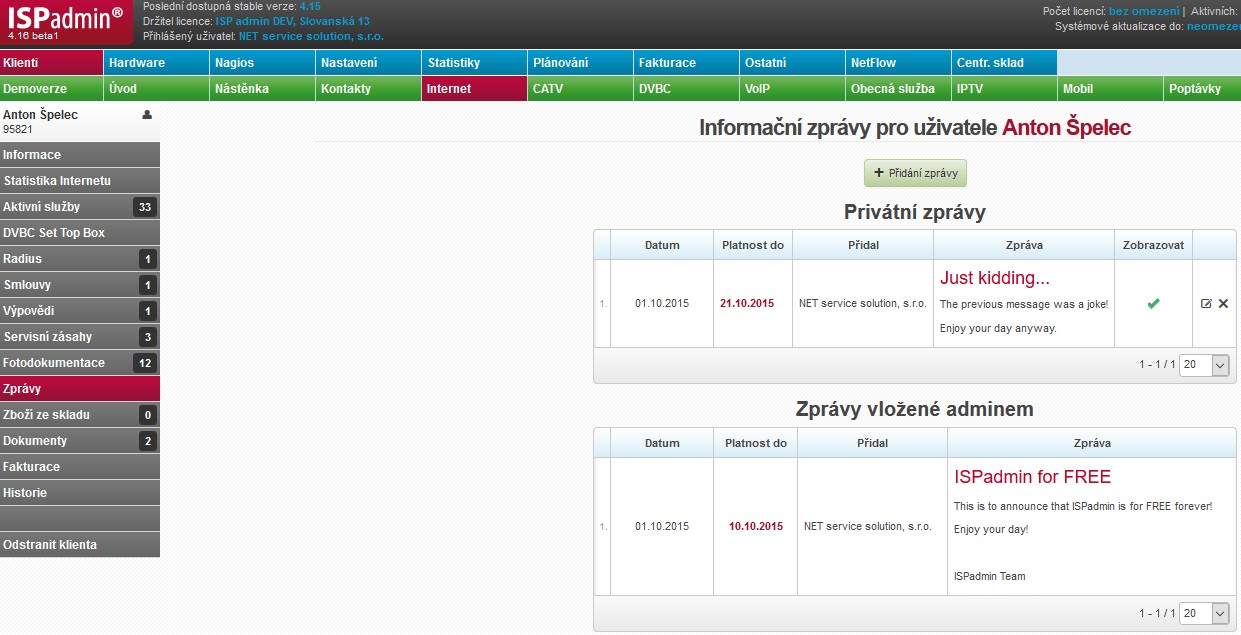Open the Statistiky main menu
This screenshot has height=635, width=1241.
[x=475, y=62]
